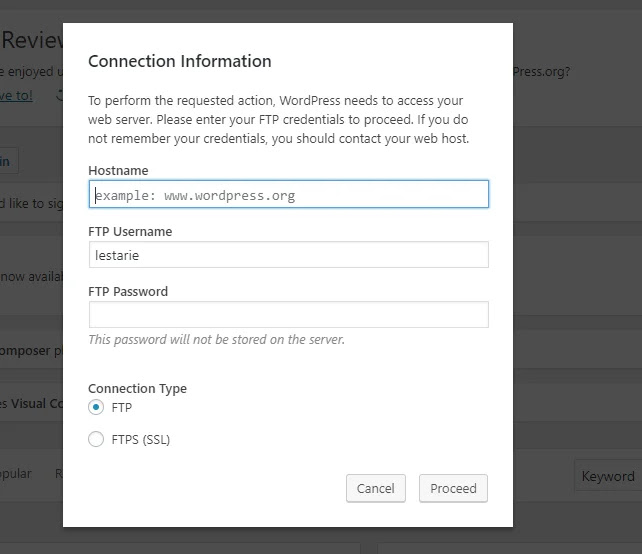Click the Review heading behind the dialog
The height and width of the screenshot is (554, 642).
tap(32, 40)
